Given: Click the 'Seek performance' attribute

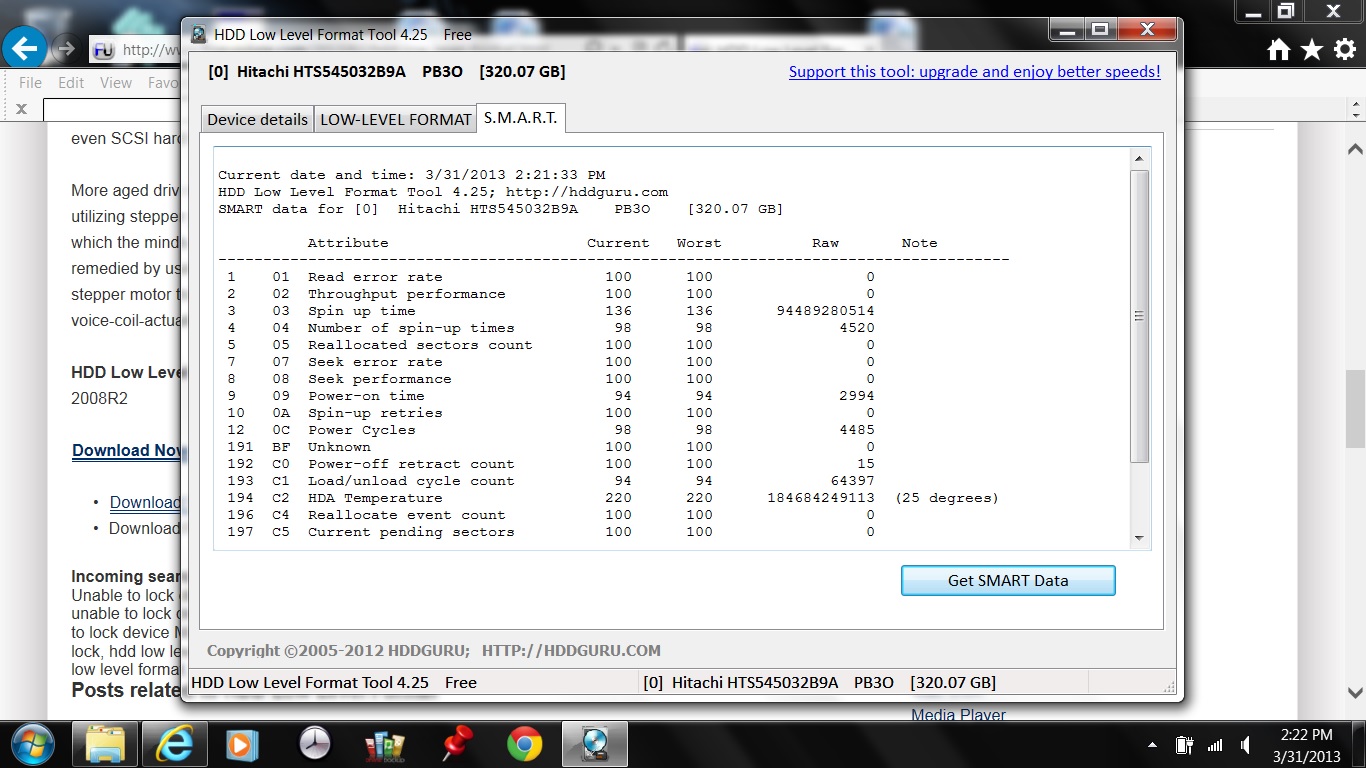Looking at the screenshot, I should (x=379, y=379).
